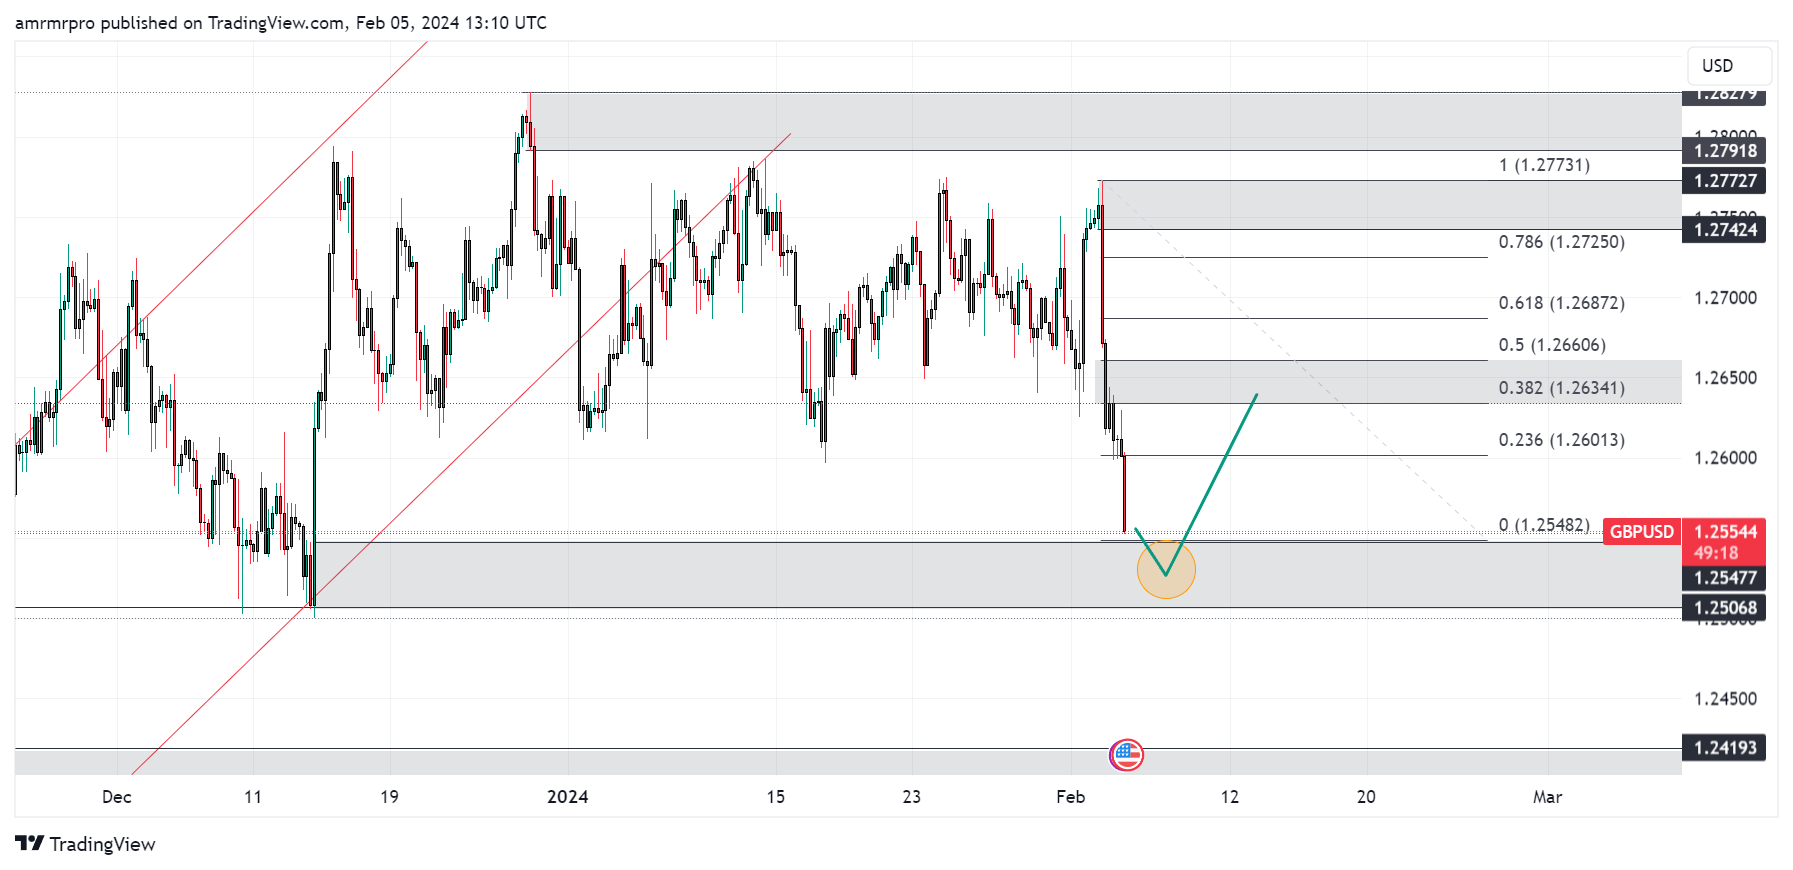
Task: Click Fibonacci label 0 (1.25482)
Action: click(x=1544, y=525)
